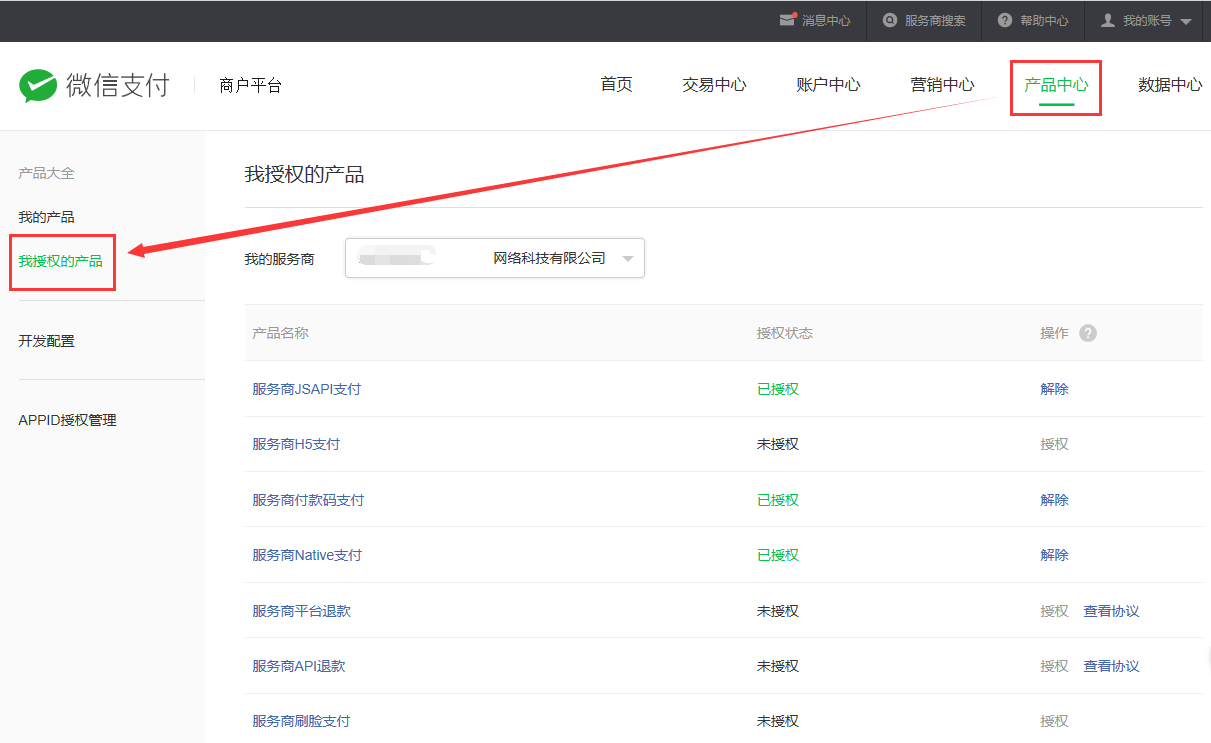Click the help center question icon
The width and height of the screenshot is (1211, 743).
tap(1005, 20)
